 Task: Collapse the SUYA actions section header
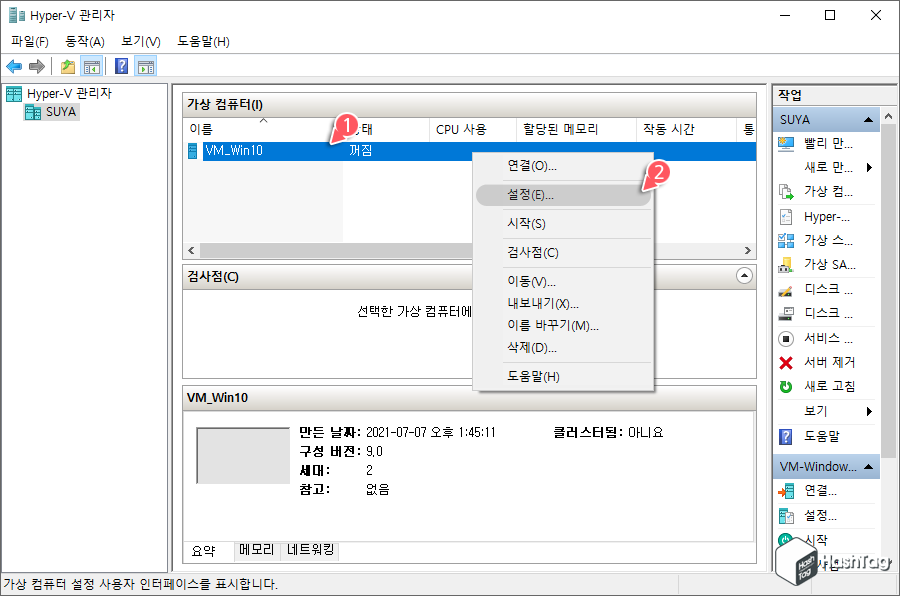point(866,119)
